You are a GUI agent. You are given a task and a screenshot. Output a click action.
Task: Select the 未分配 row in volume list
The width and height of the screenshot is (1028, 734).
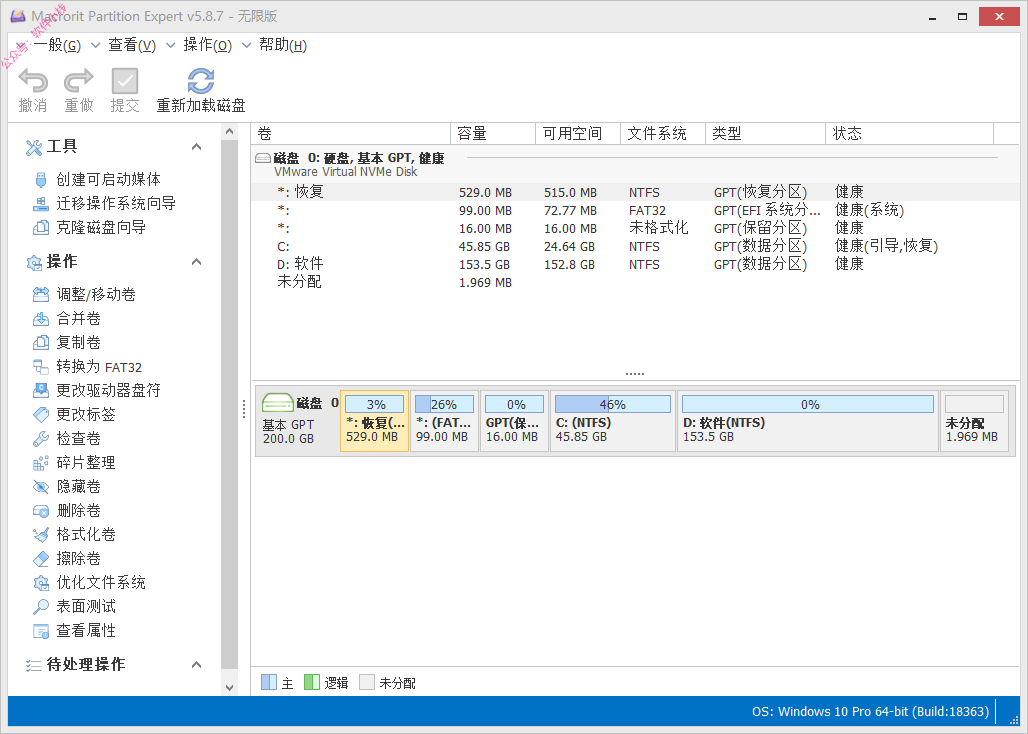[x=636, y=282]
